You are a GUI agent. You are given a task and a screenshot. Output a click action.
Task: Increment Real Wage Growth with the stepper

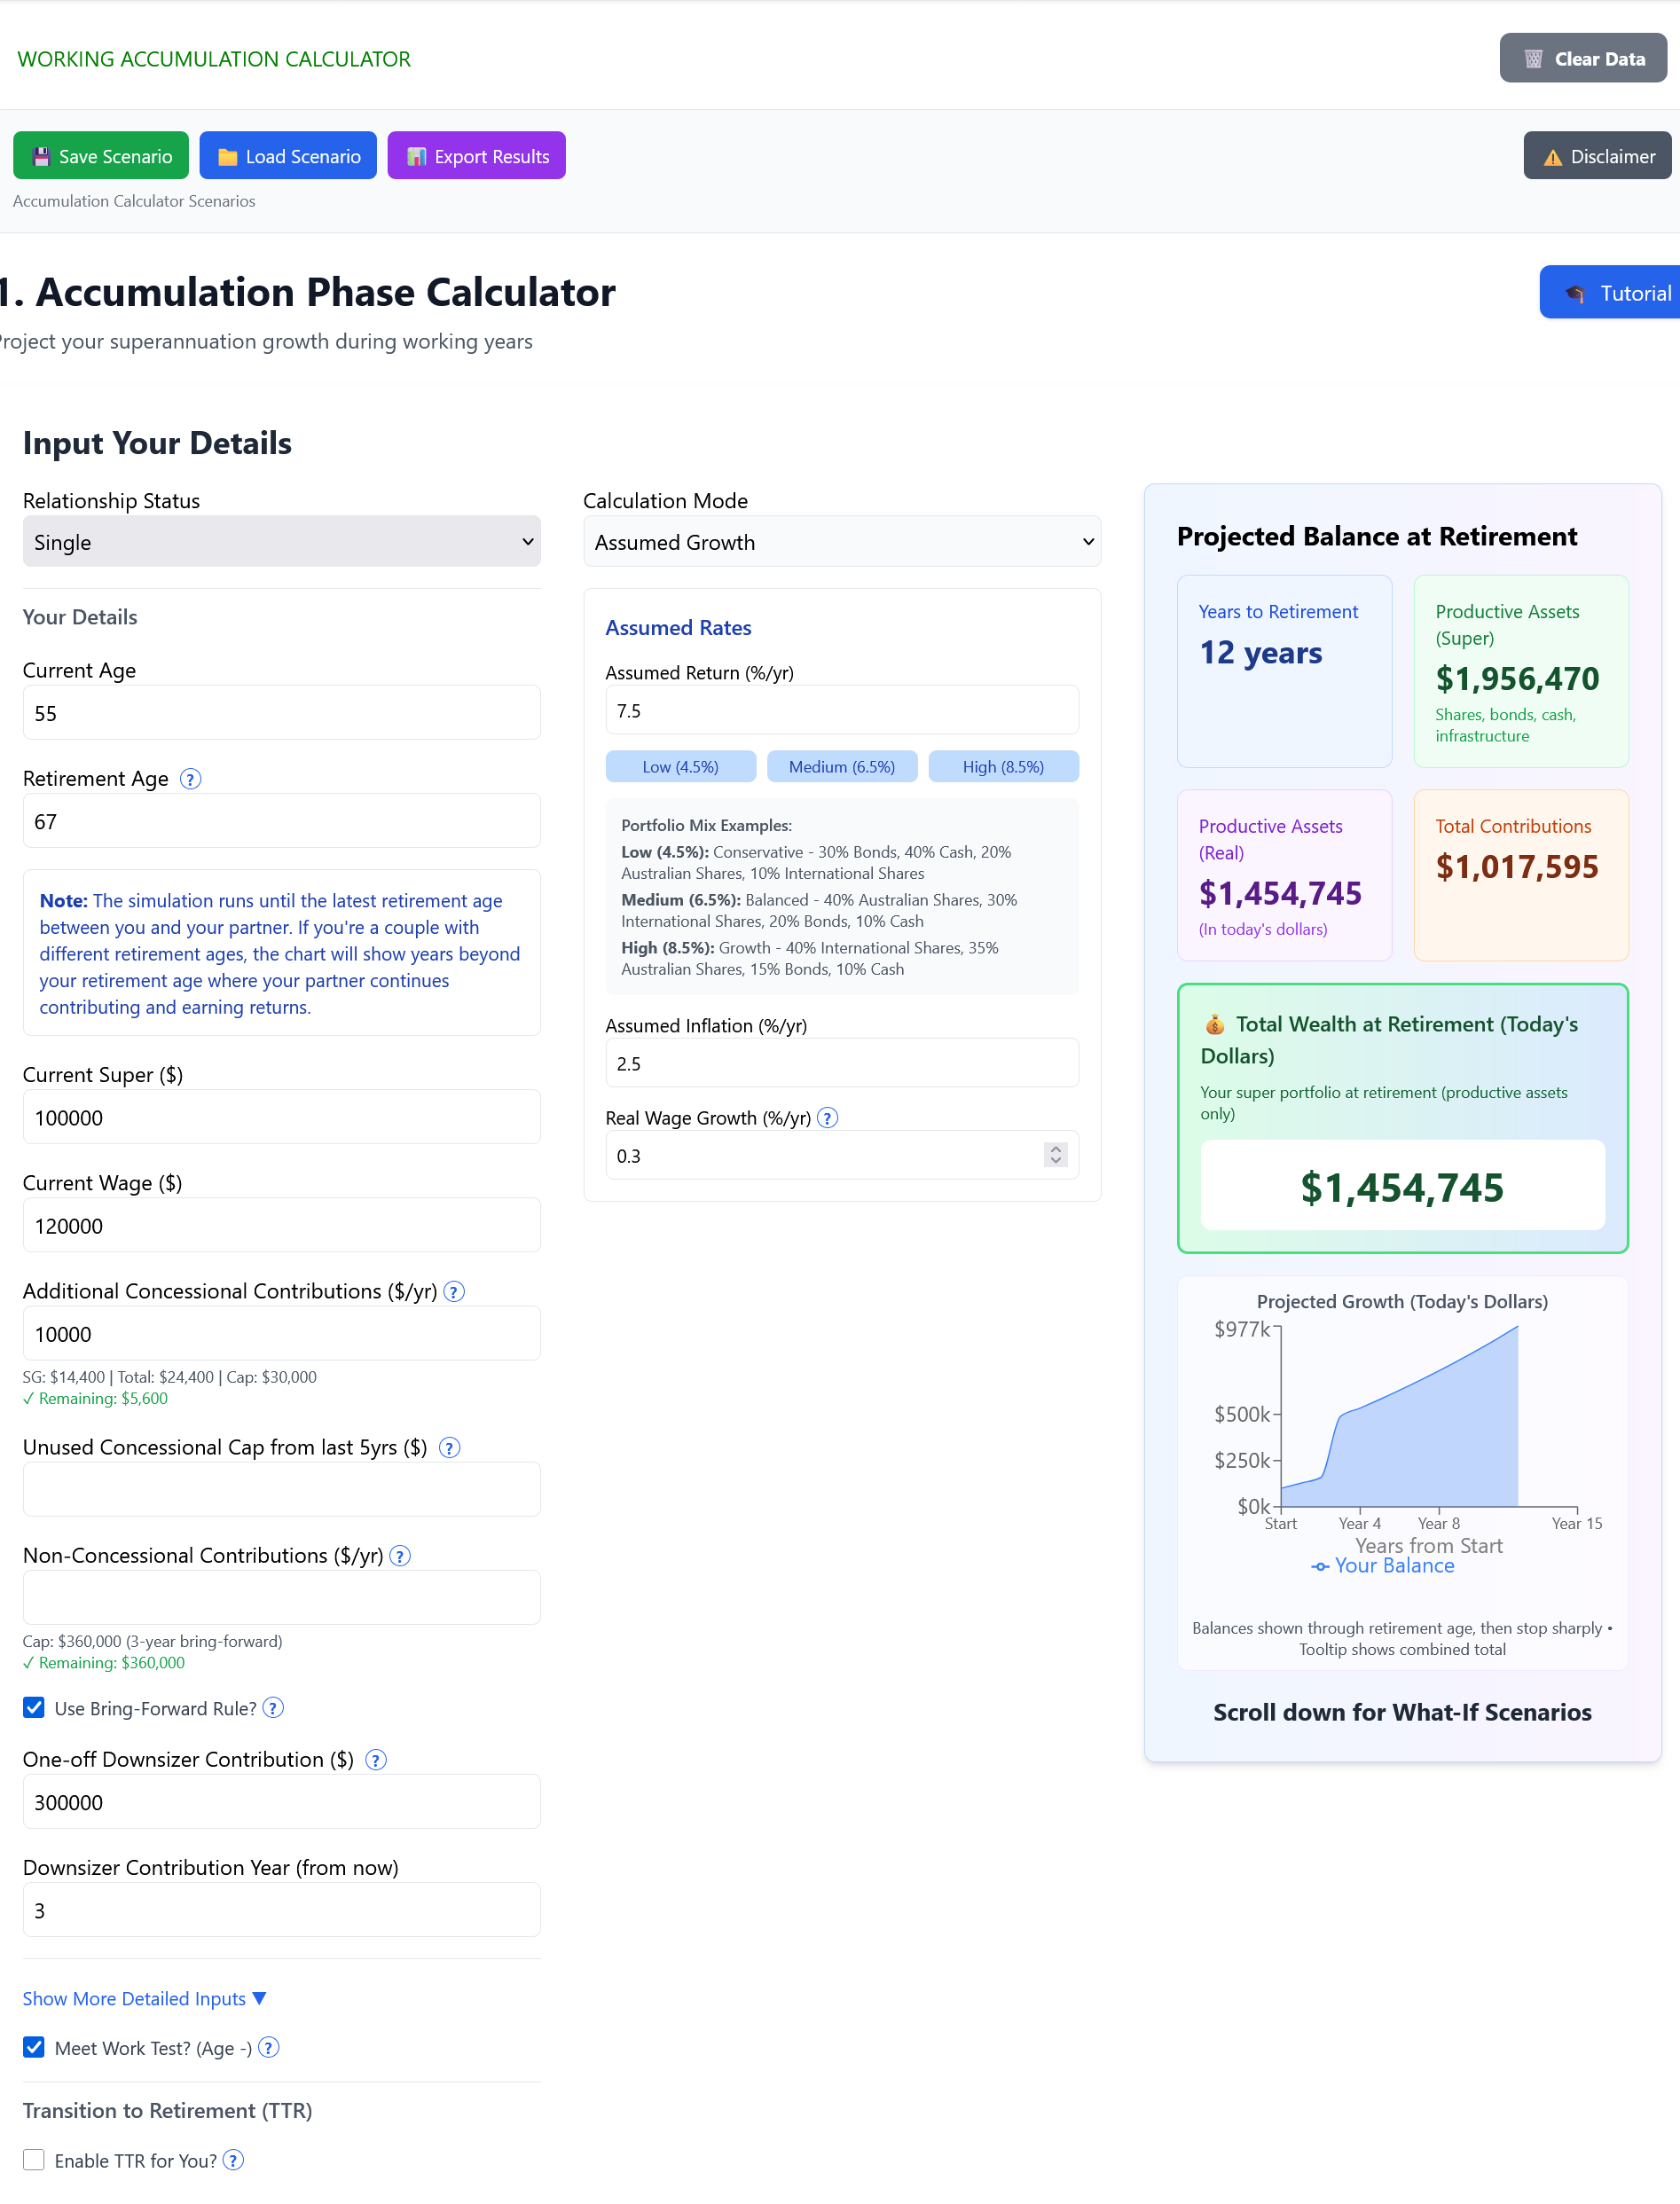point(1055,1149)
